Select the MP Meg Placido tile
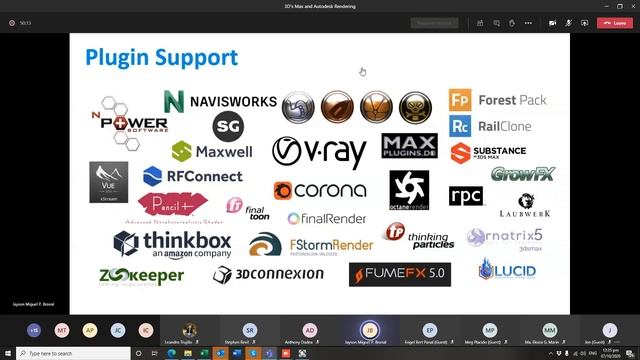The image size is (640, 360). click(489, 331)
